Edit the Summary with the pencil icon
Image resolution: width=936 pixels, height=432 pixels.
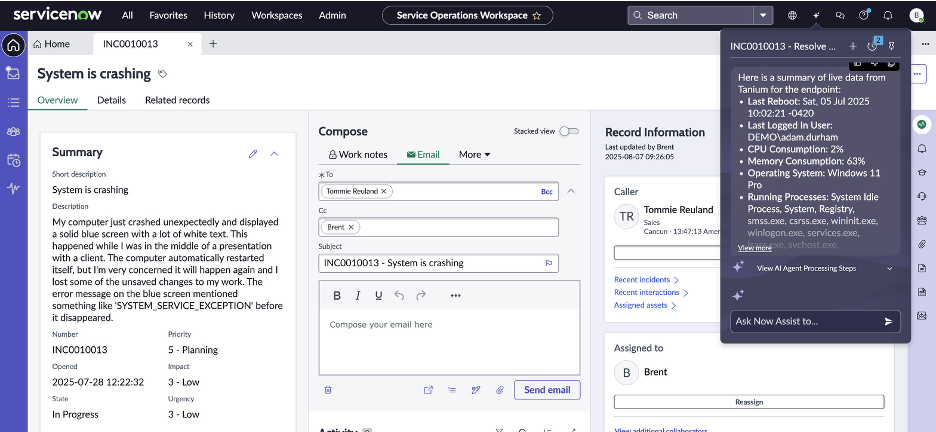pyautogui.click(x=253, y=153)
